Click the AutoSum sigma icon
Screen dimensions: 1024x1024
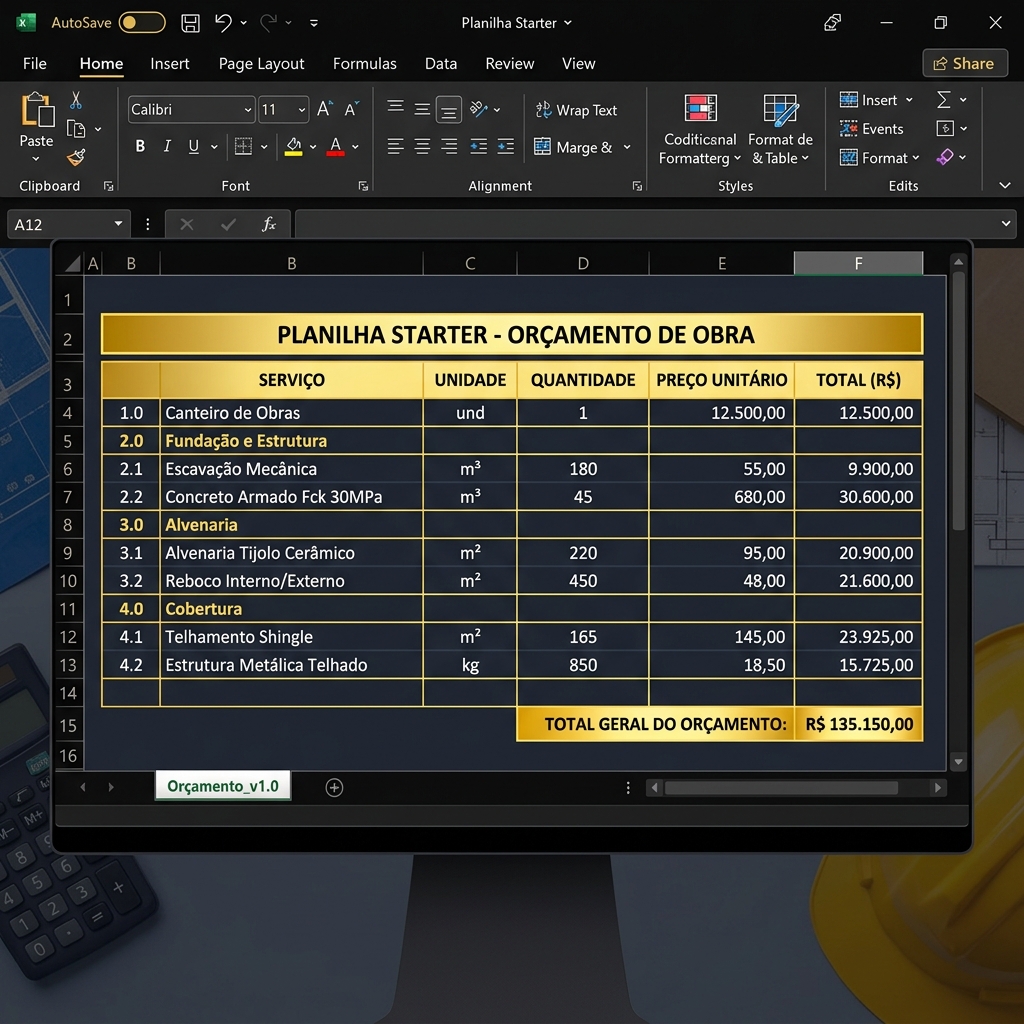click(x=944, y=100)
